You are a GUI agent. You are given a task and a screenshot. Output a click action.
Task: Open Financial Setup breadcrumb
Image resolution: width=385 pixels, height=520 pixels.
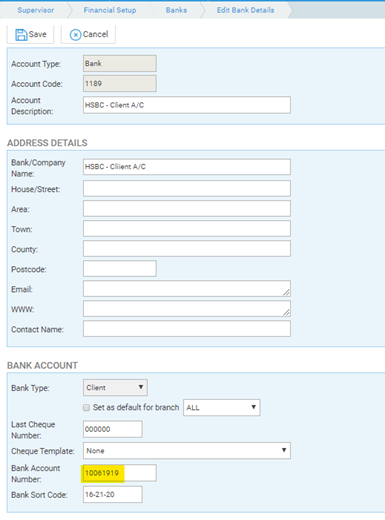point(110,10)
